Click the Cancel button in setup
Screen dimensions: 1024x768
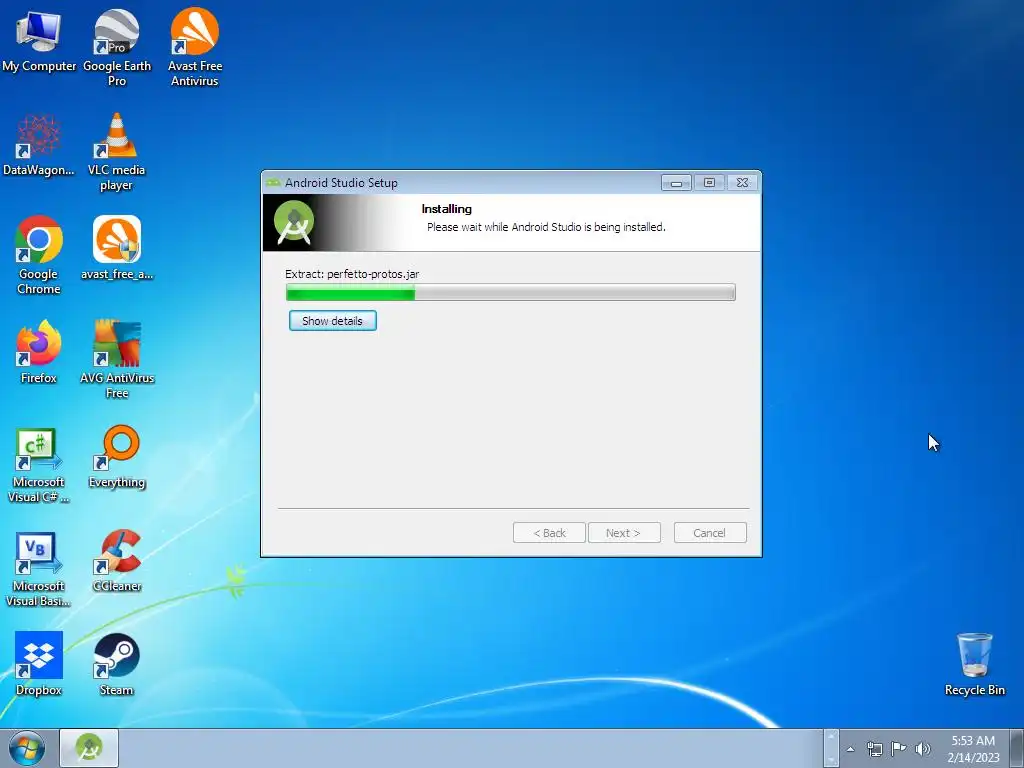tap(709, 533)
